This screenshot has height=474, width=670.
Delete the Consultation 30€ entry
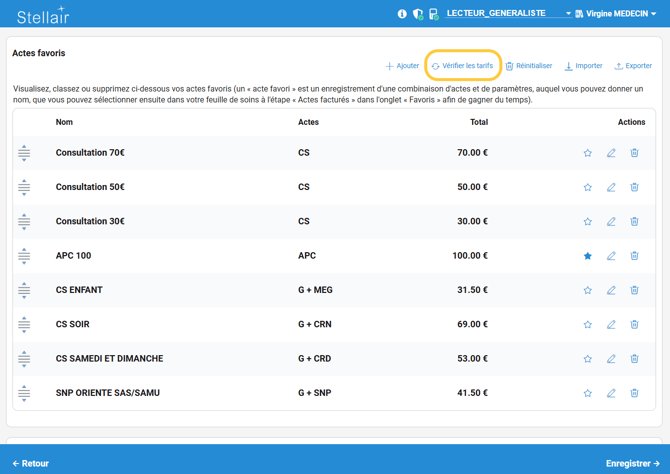coord(634,222)
